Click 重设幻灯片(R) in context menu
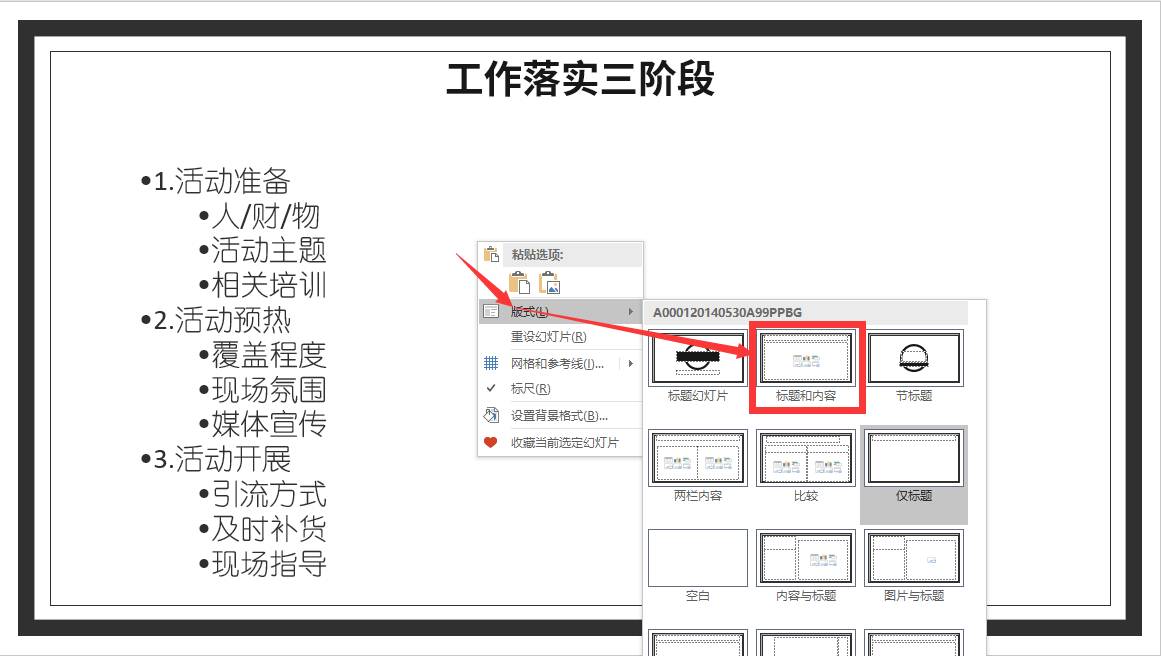The image size is (1161, 656). [x=561, y=337]
